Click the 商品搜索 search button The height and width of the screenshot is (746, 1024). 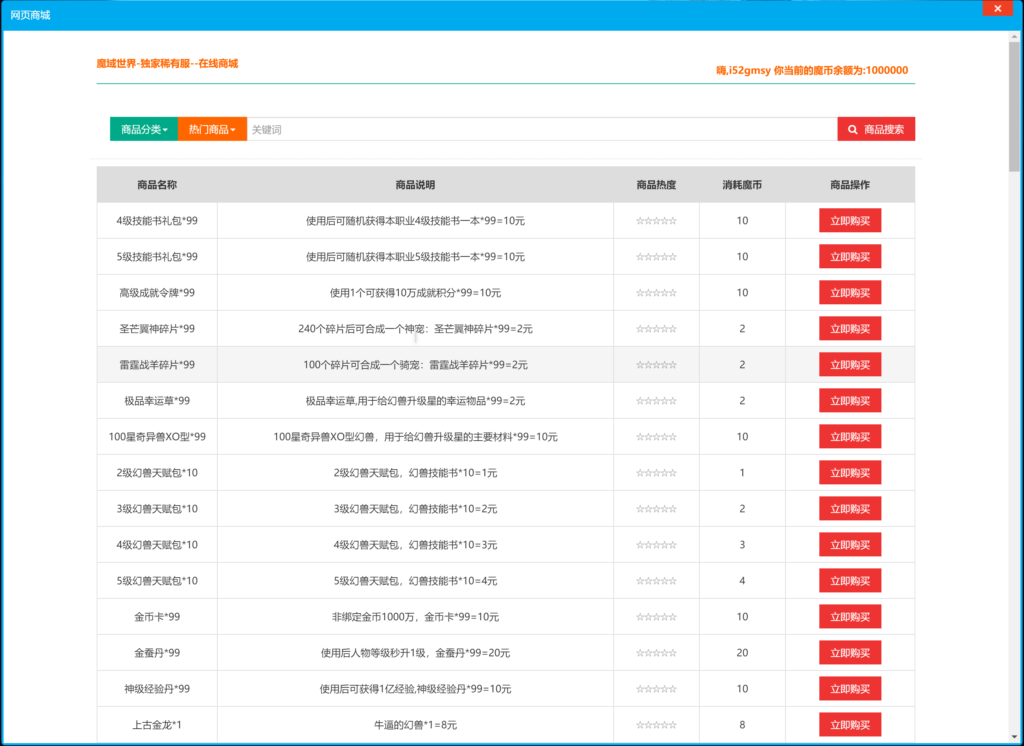pyautogui.click(x=876, y=129)
